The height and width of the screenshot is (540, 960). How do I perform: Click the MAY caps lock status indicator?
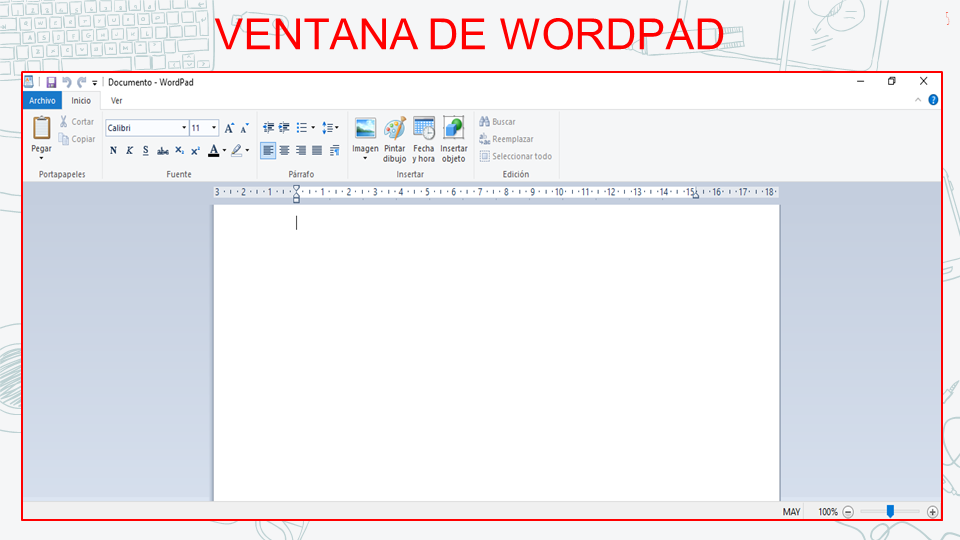tap(791, 512)
